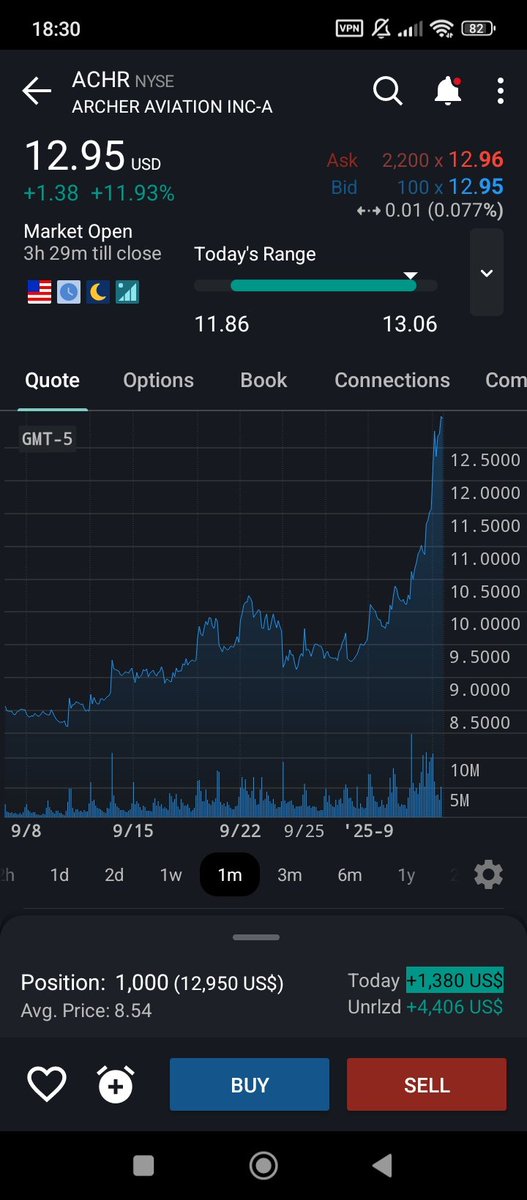Tap the moon overnight-trading icon
Screen dimensions: 527x1200
tap(98, 292)
